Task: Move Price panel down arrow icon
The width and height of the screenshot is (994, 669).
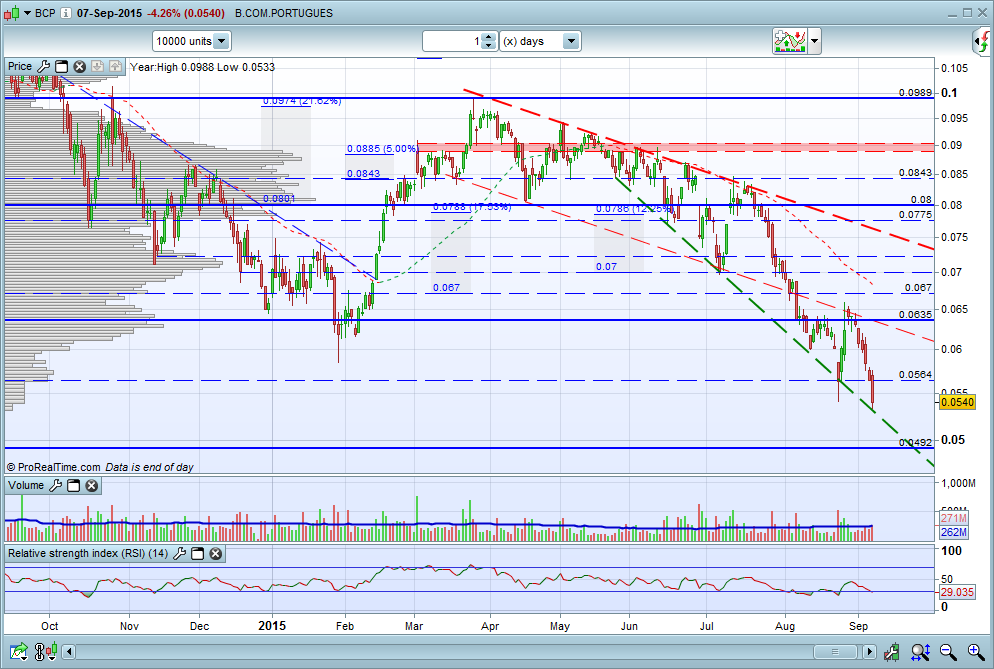Action: click(x=97, y=66)
